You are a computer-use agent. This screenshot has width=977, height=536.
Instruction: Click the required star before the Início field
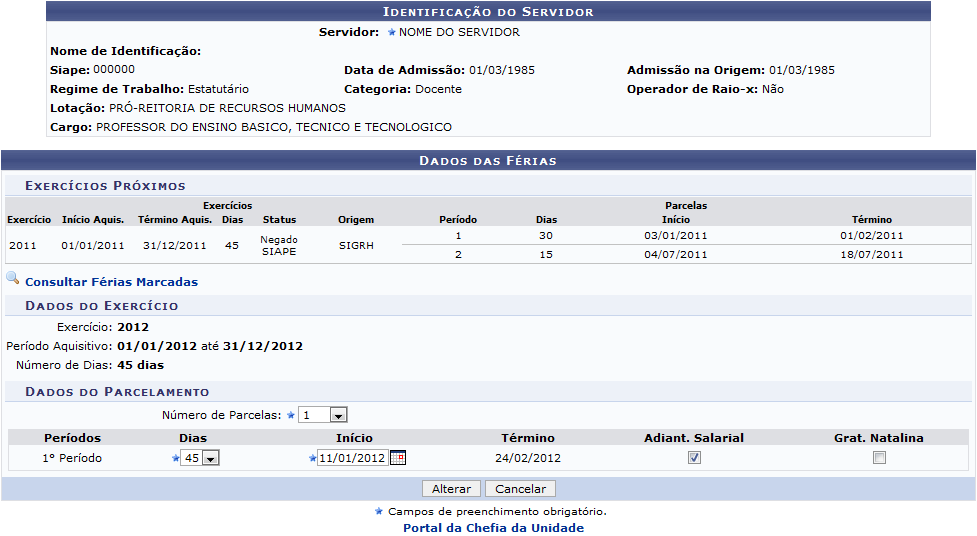(x=312, y=458)
